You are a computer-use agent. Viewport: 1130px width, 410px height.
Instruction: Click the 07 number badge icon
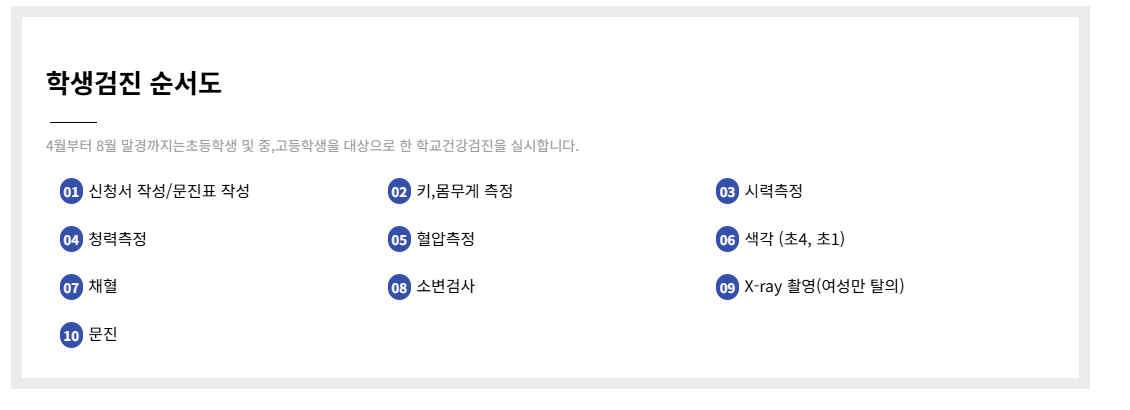[x=71, y=288]
